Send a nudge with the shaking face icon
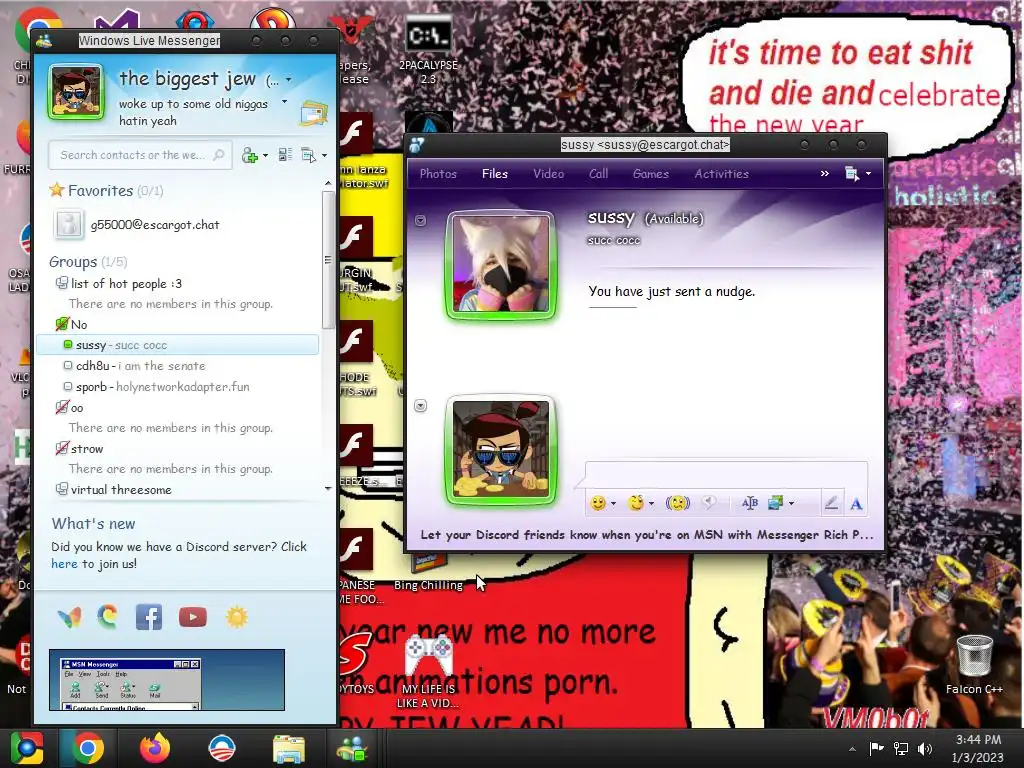The width and height of the screenshot is (1024, 768). [678, 503]
